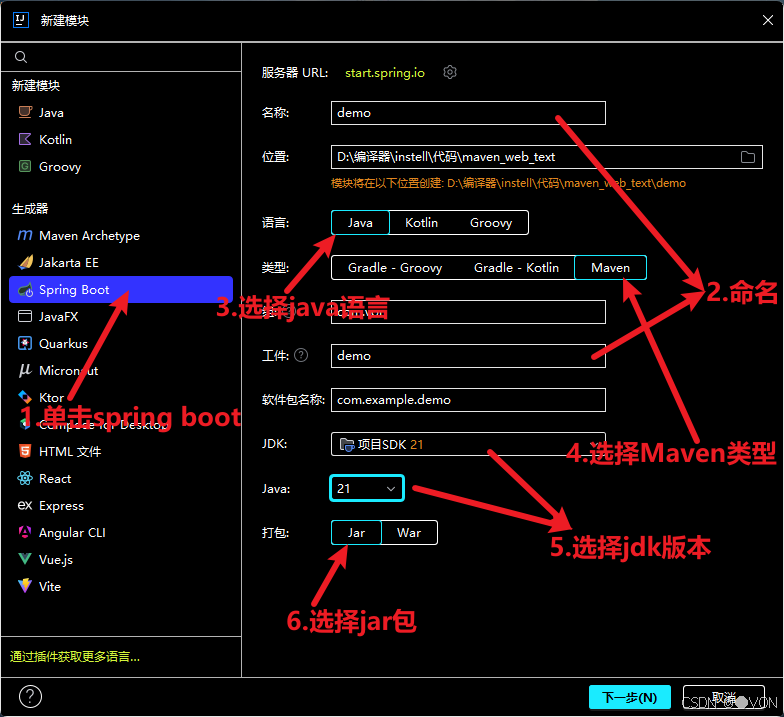Select the Kotlin module icon
The image size is (784, 717).
click(25, 139)
